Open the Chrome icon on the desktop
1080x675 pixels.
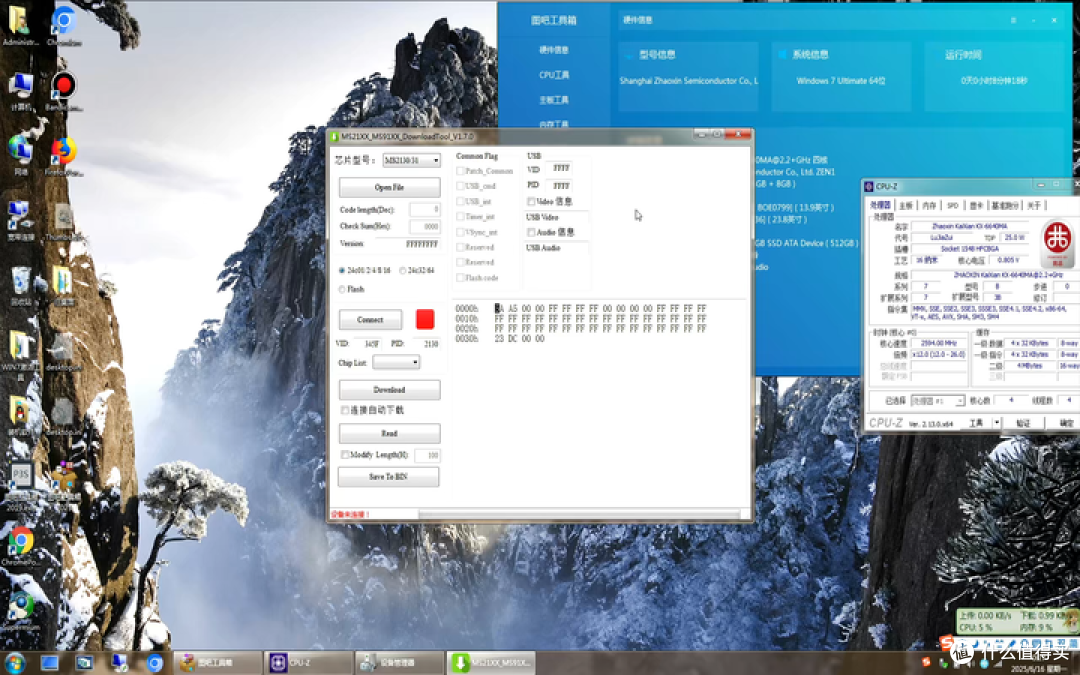click(x=21, y=542)
